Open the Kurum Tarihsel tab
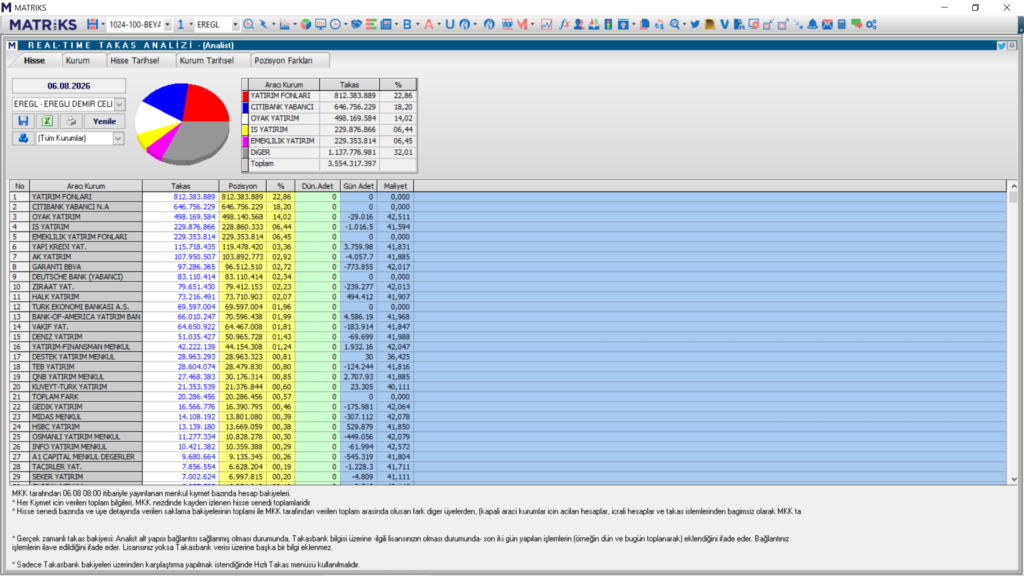1024x576 pixels. pyautogui.click(x=206, y=60)
